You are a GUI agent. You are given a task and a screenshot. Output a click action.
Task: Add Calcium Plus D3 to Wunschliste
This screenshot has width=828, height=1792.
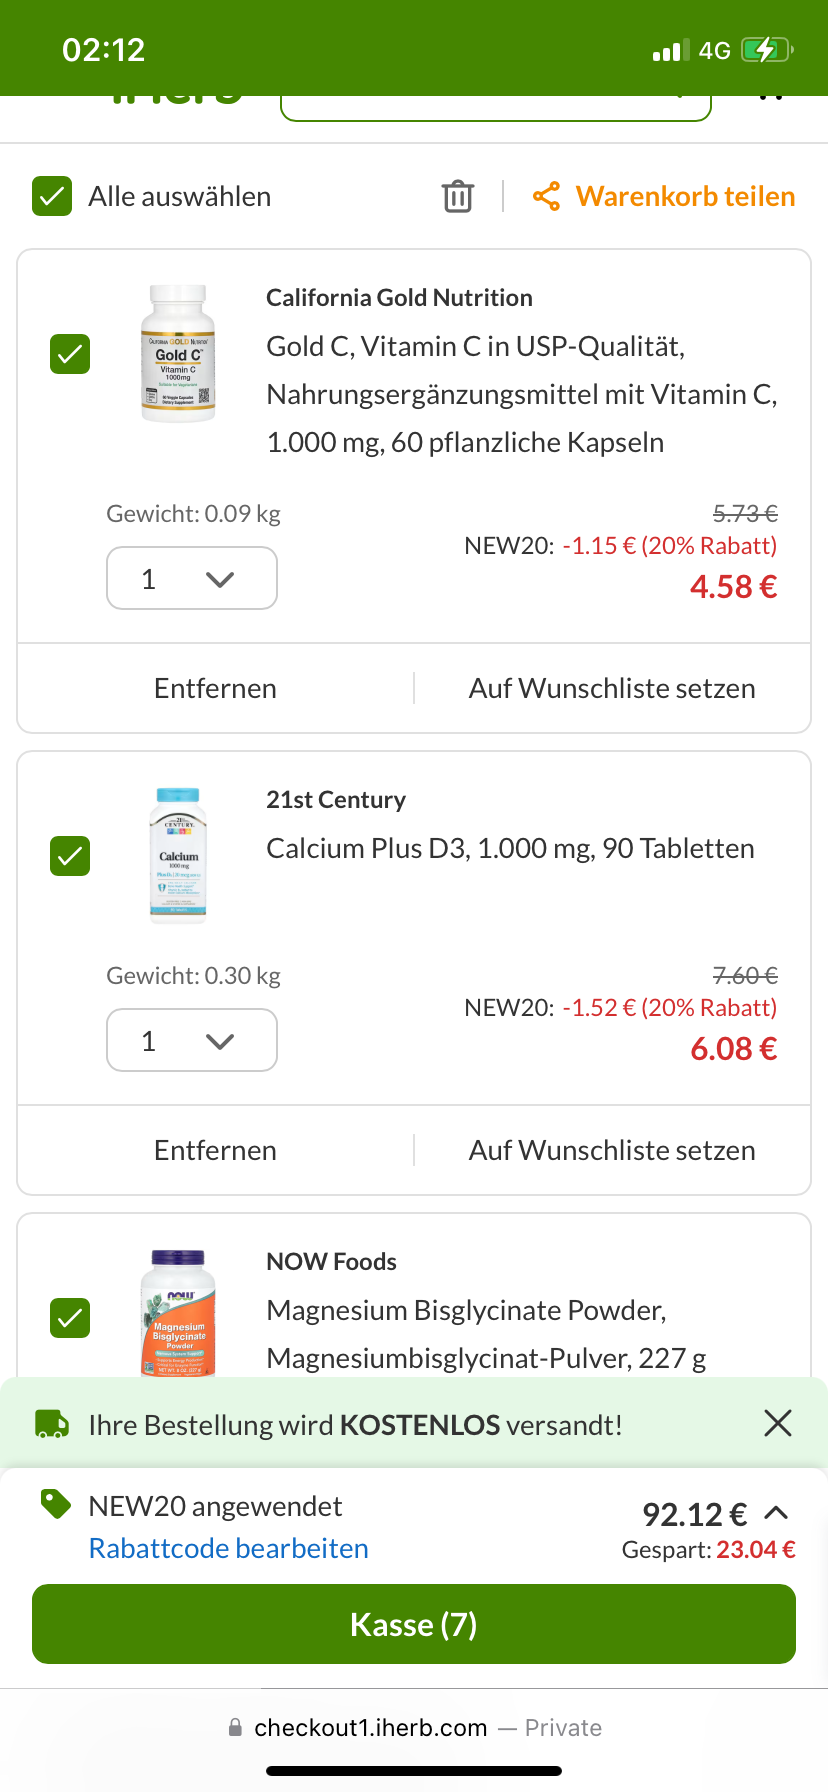(612, 1150)
